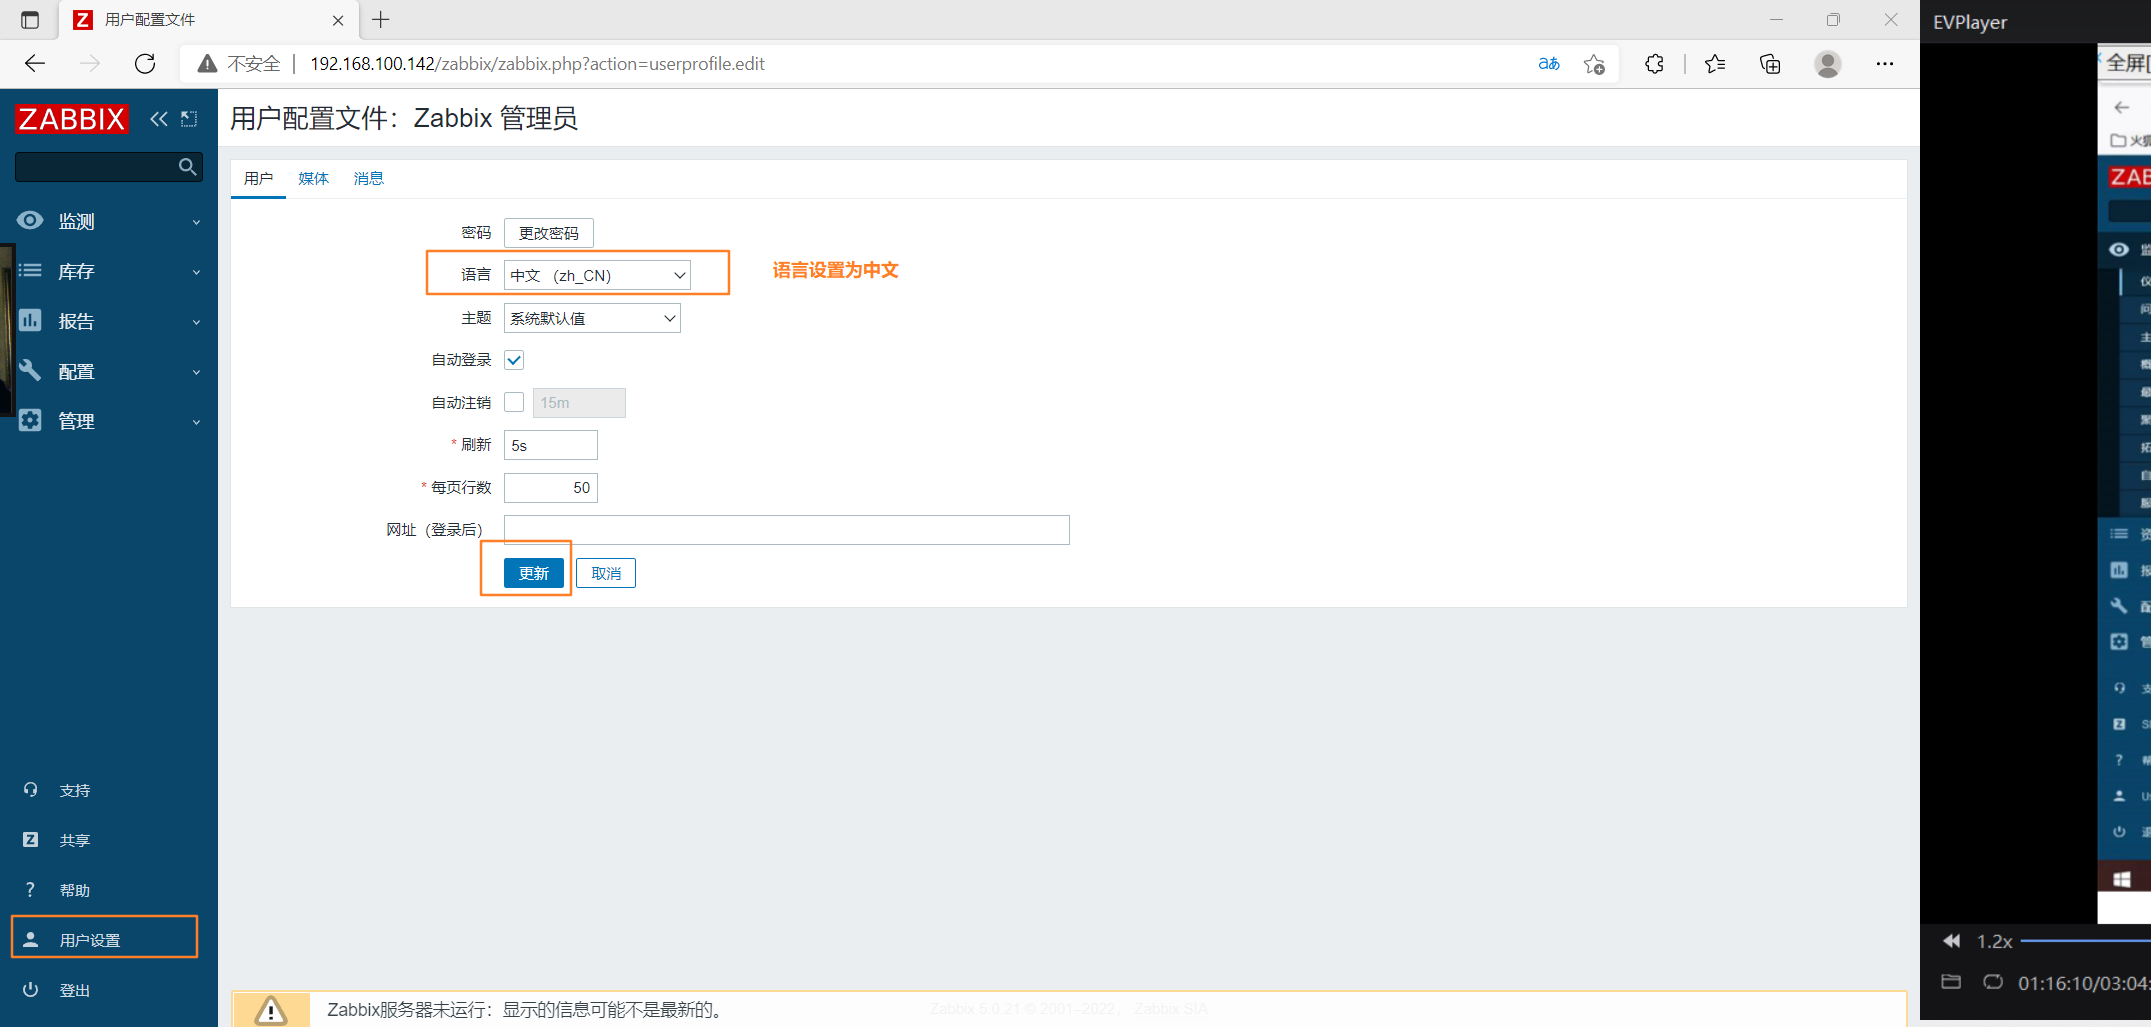The image size is (2151, 1027).
Task: Click the 取消 button
Action: [x=606, y=573]
